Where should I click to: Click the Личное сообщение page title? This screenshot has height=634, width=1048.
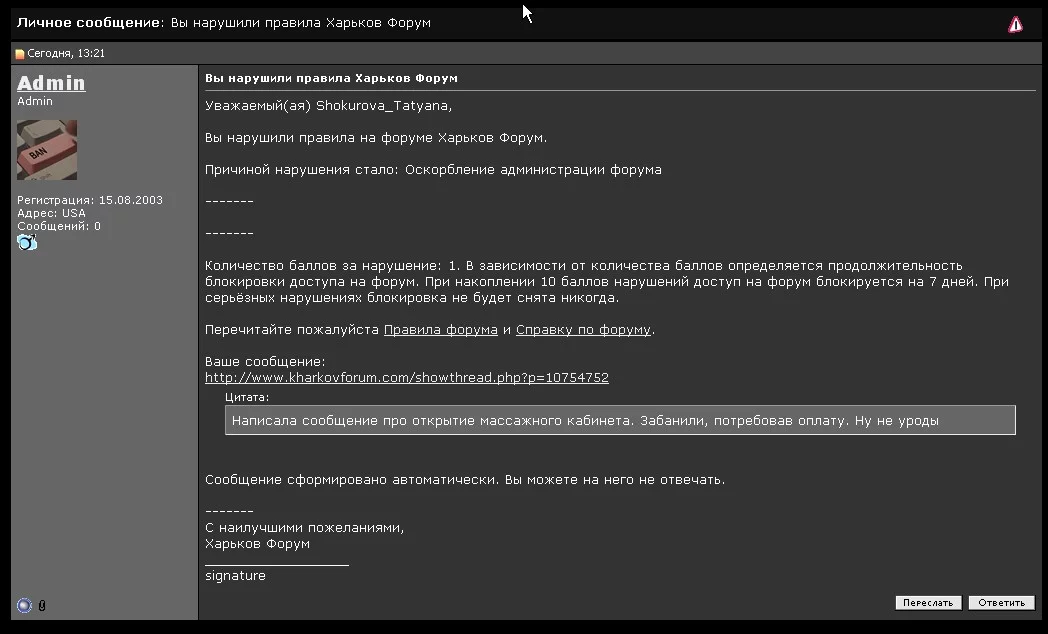[88, 22]
